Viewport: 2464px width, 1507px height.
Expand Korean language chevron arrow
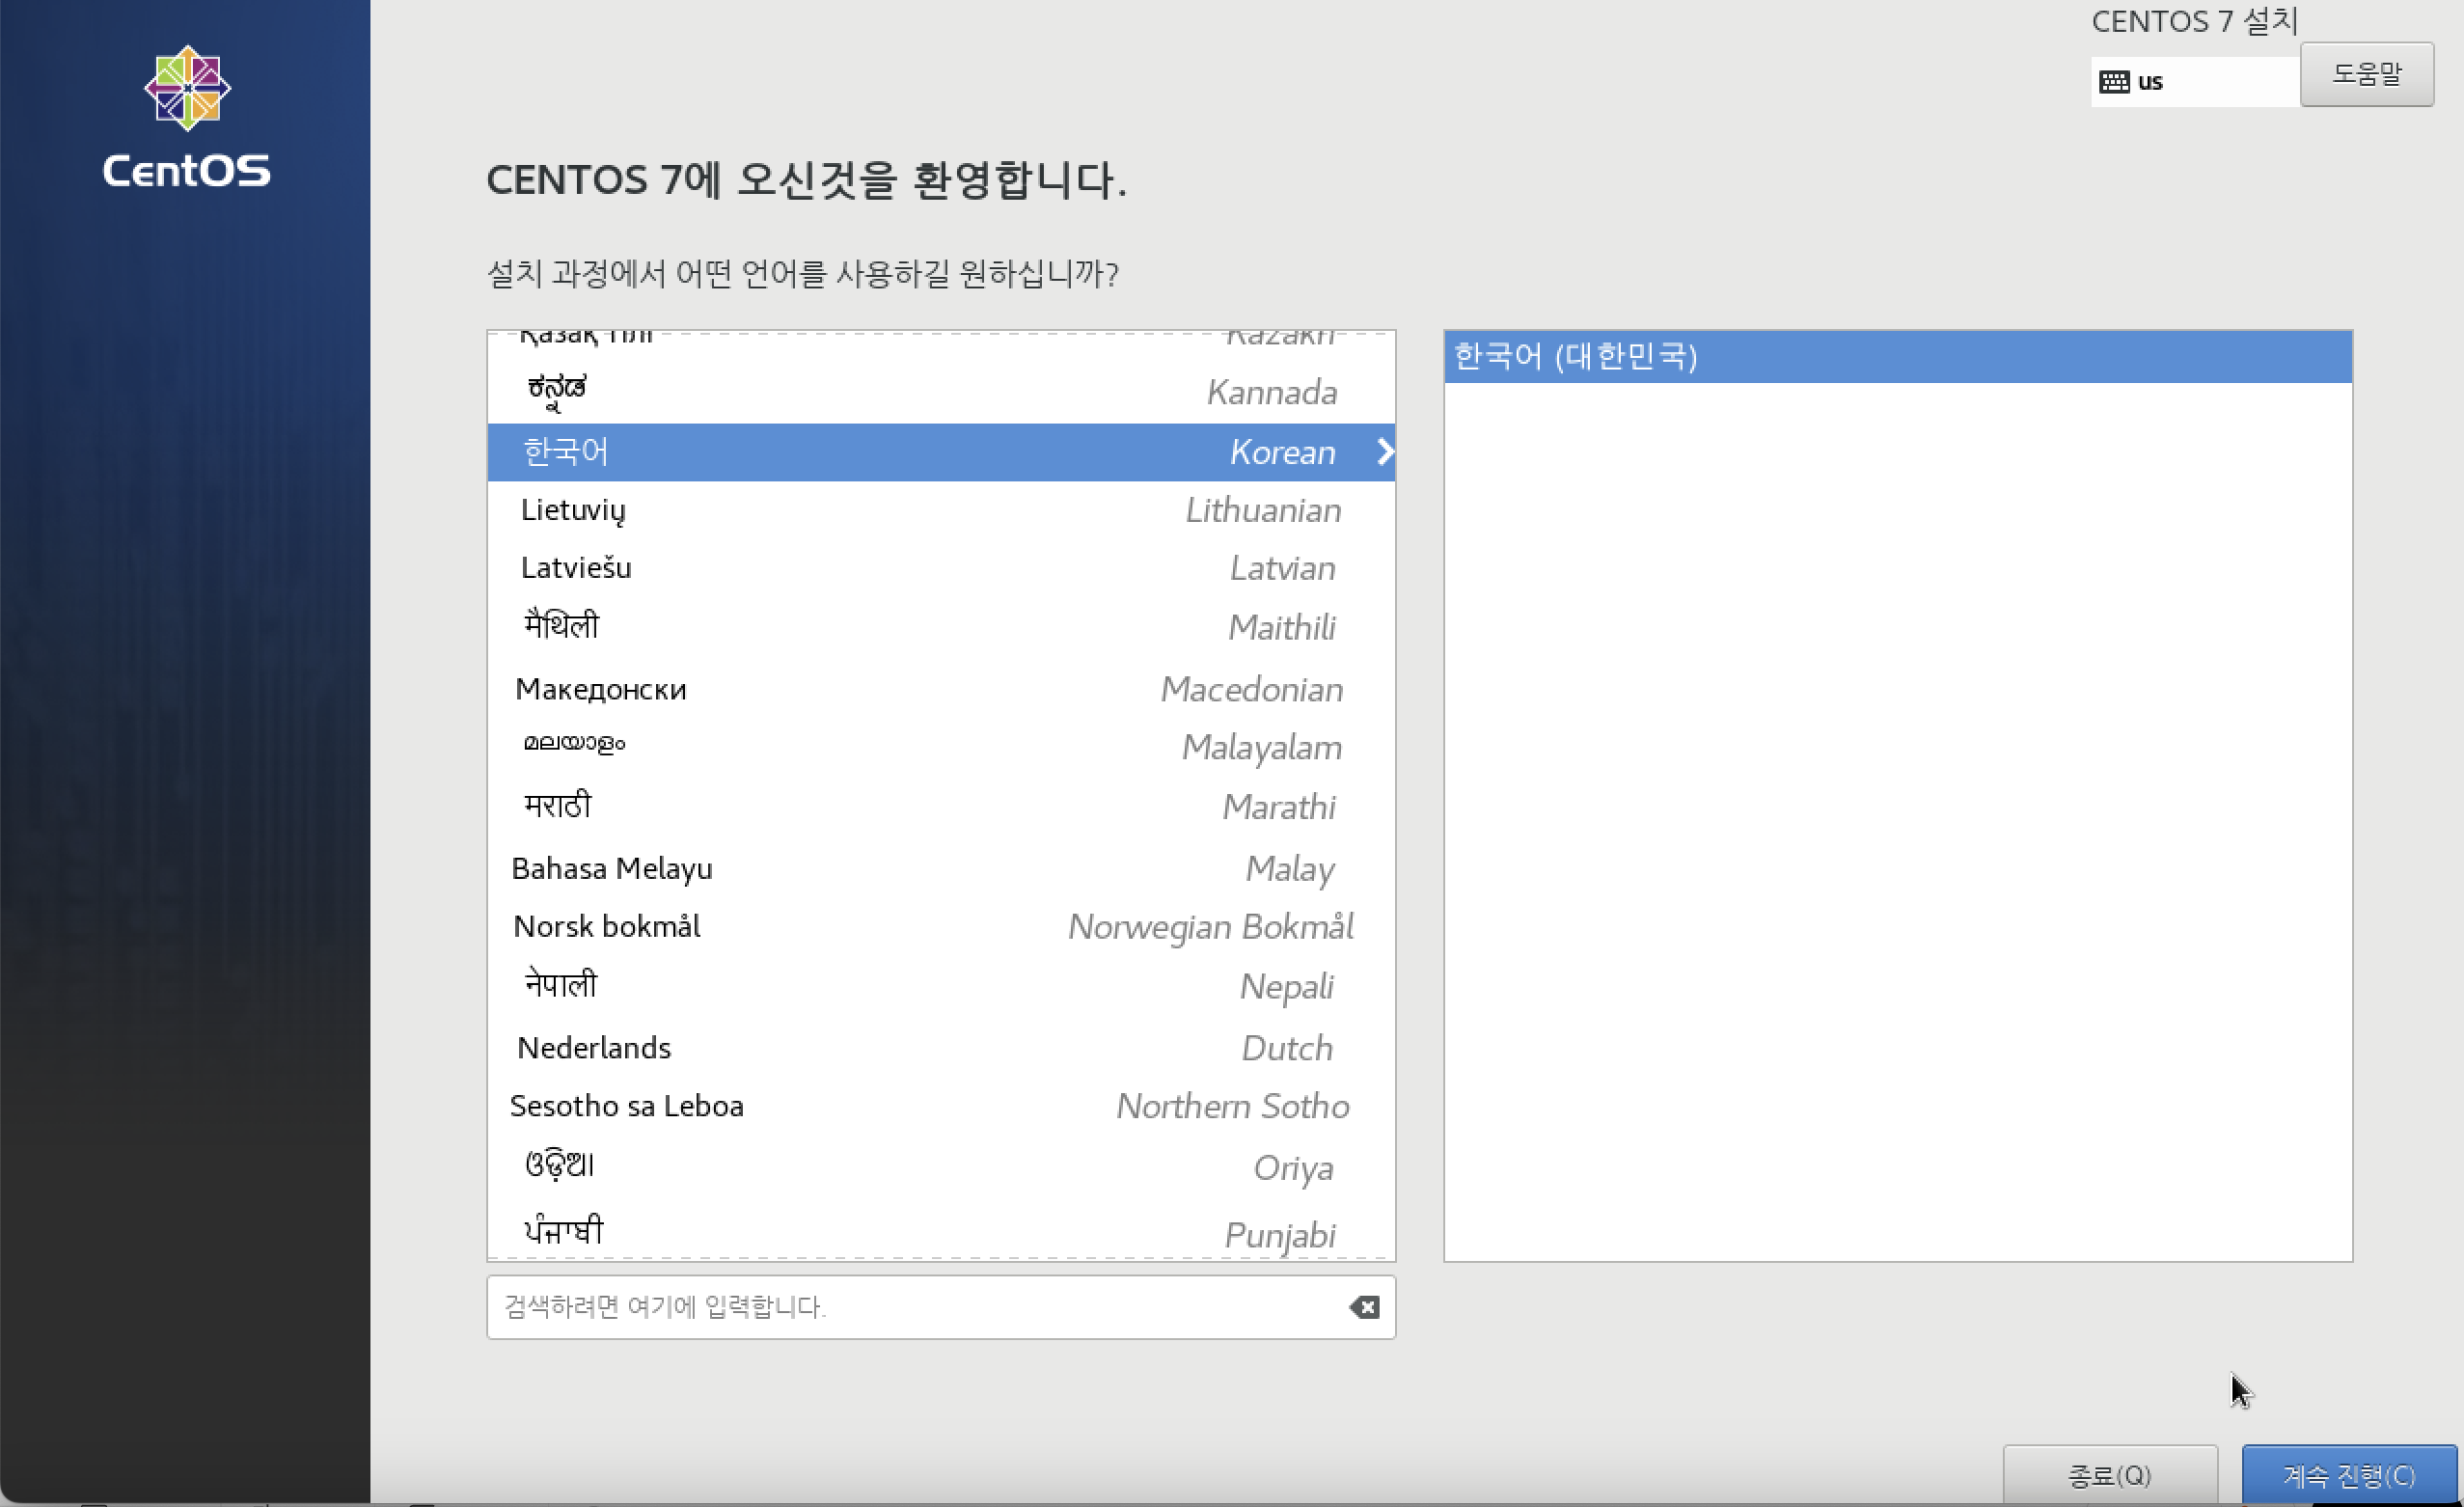tap(1384, 452)
